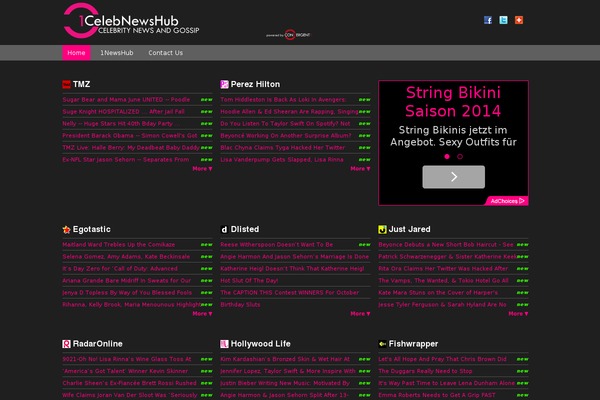Expand More under Just Jared

pos(518,313)
